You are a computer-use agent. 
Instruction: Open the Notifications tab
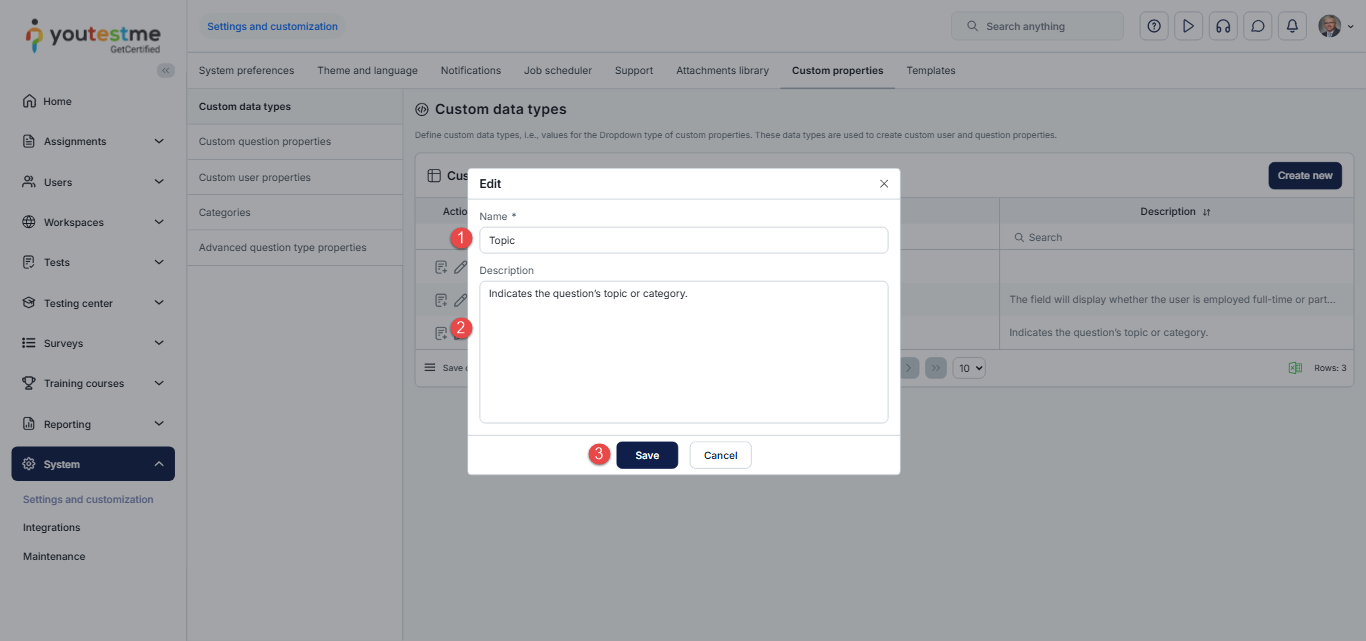471,71
